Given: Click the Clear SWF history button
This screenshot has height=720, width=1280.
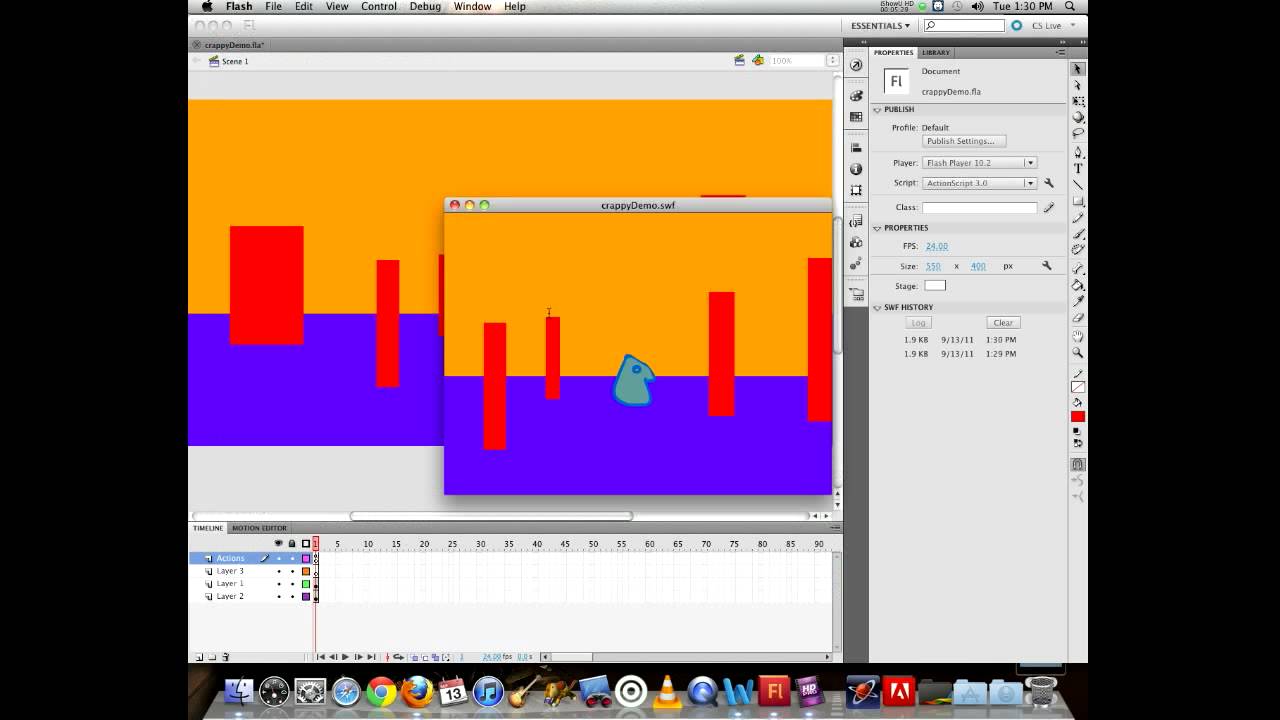Looking at the screenshot, I should click(x=1003, y=323).
